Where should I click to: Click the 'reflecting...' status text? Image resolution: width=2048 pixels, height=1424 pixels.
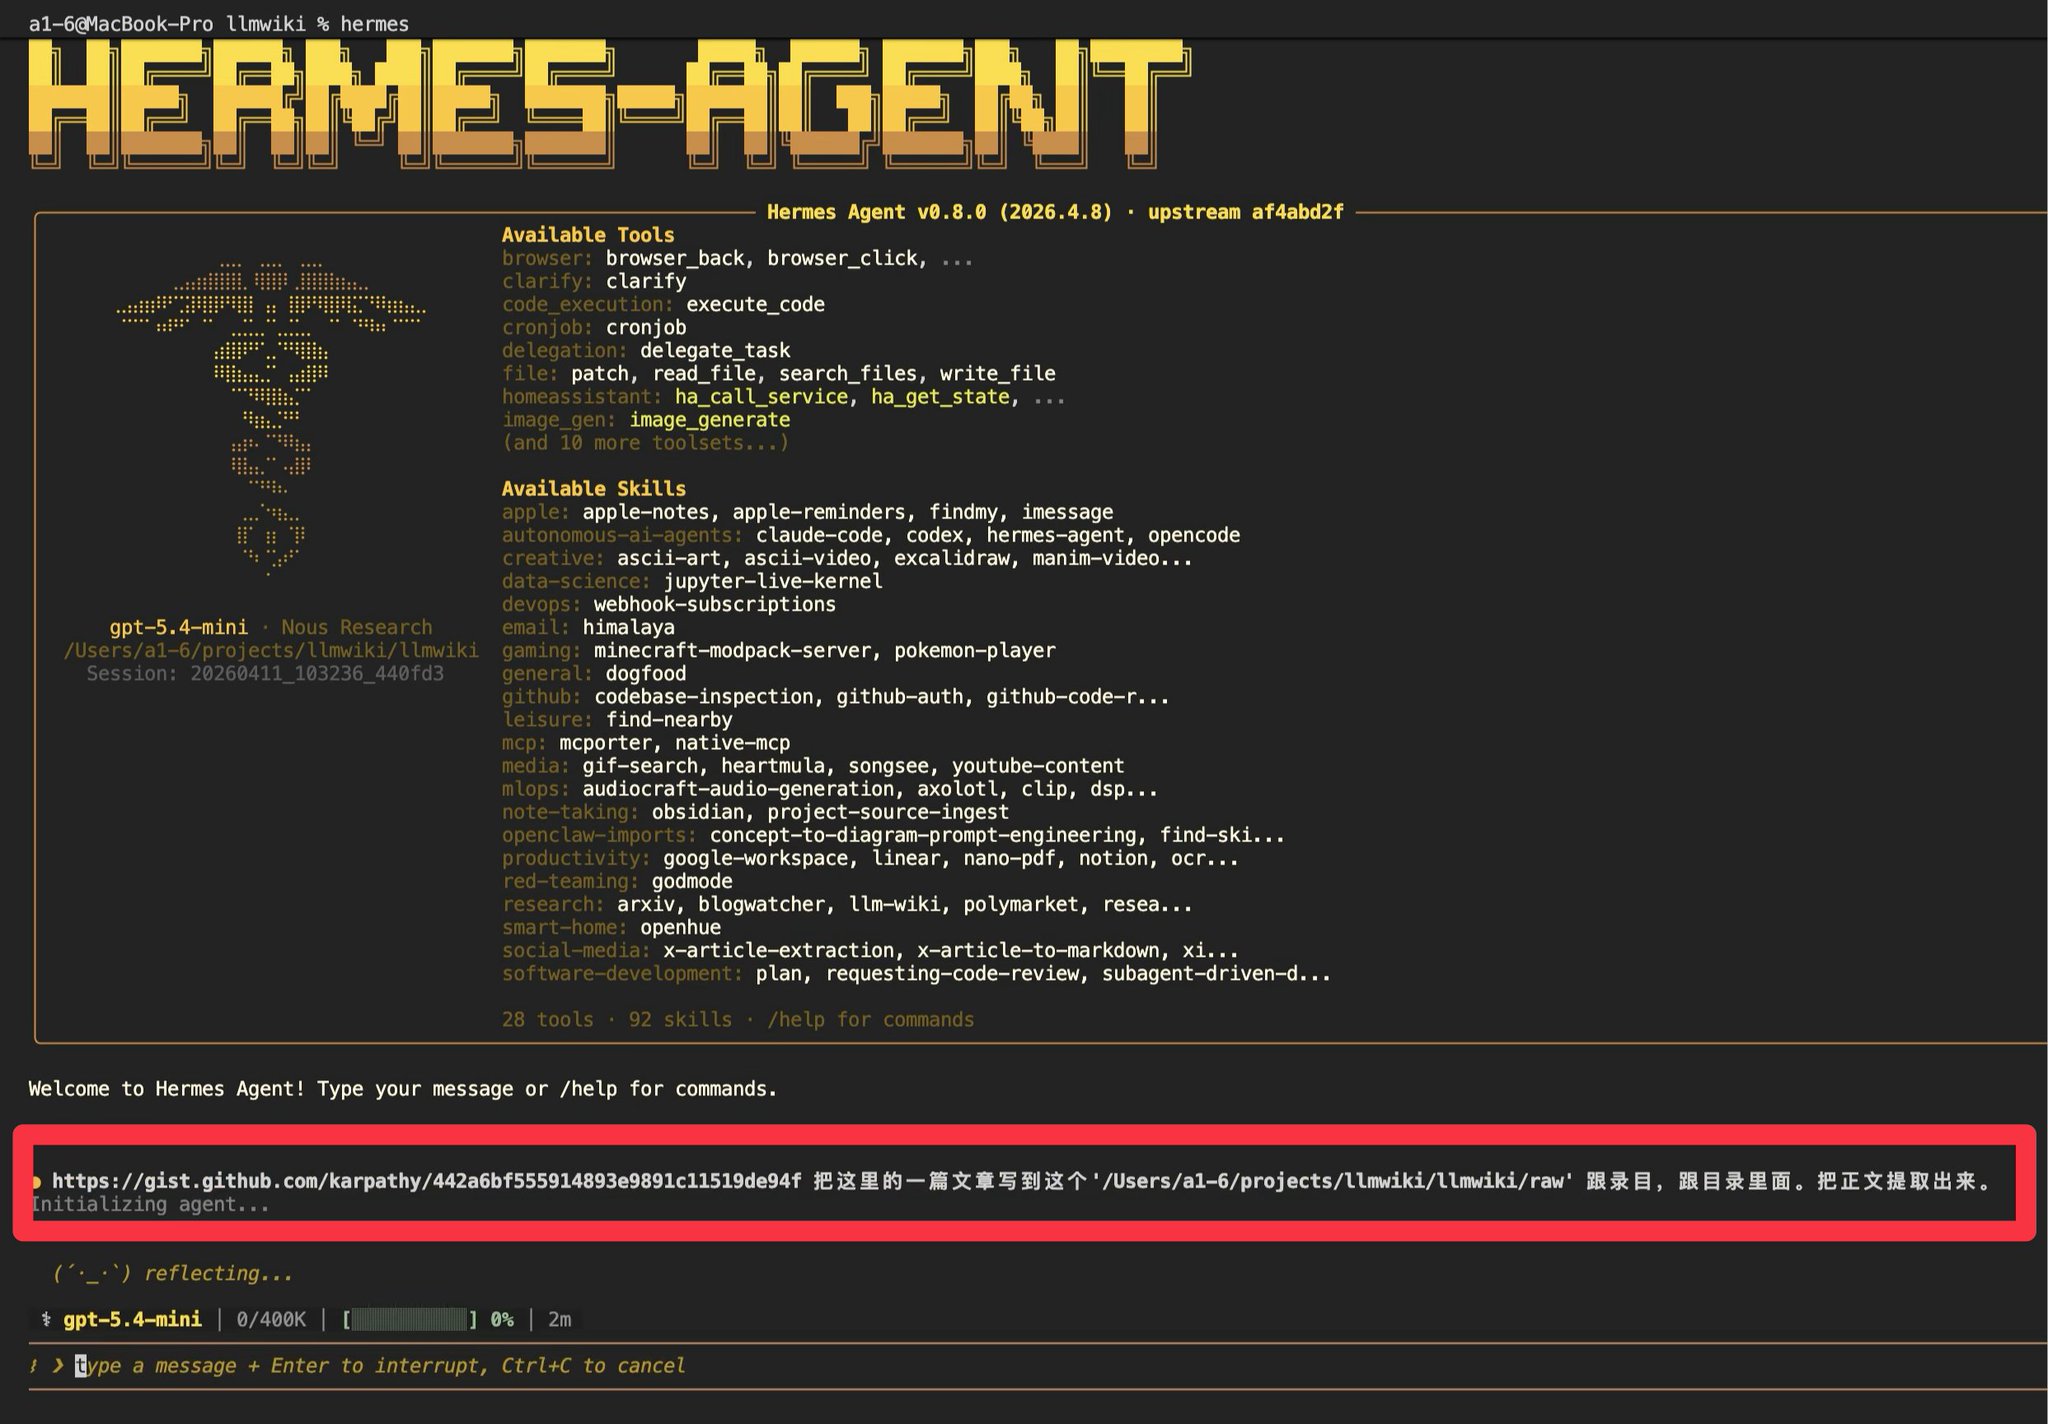tap(219, 1274)
